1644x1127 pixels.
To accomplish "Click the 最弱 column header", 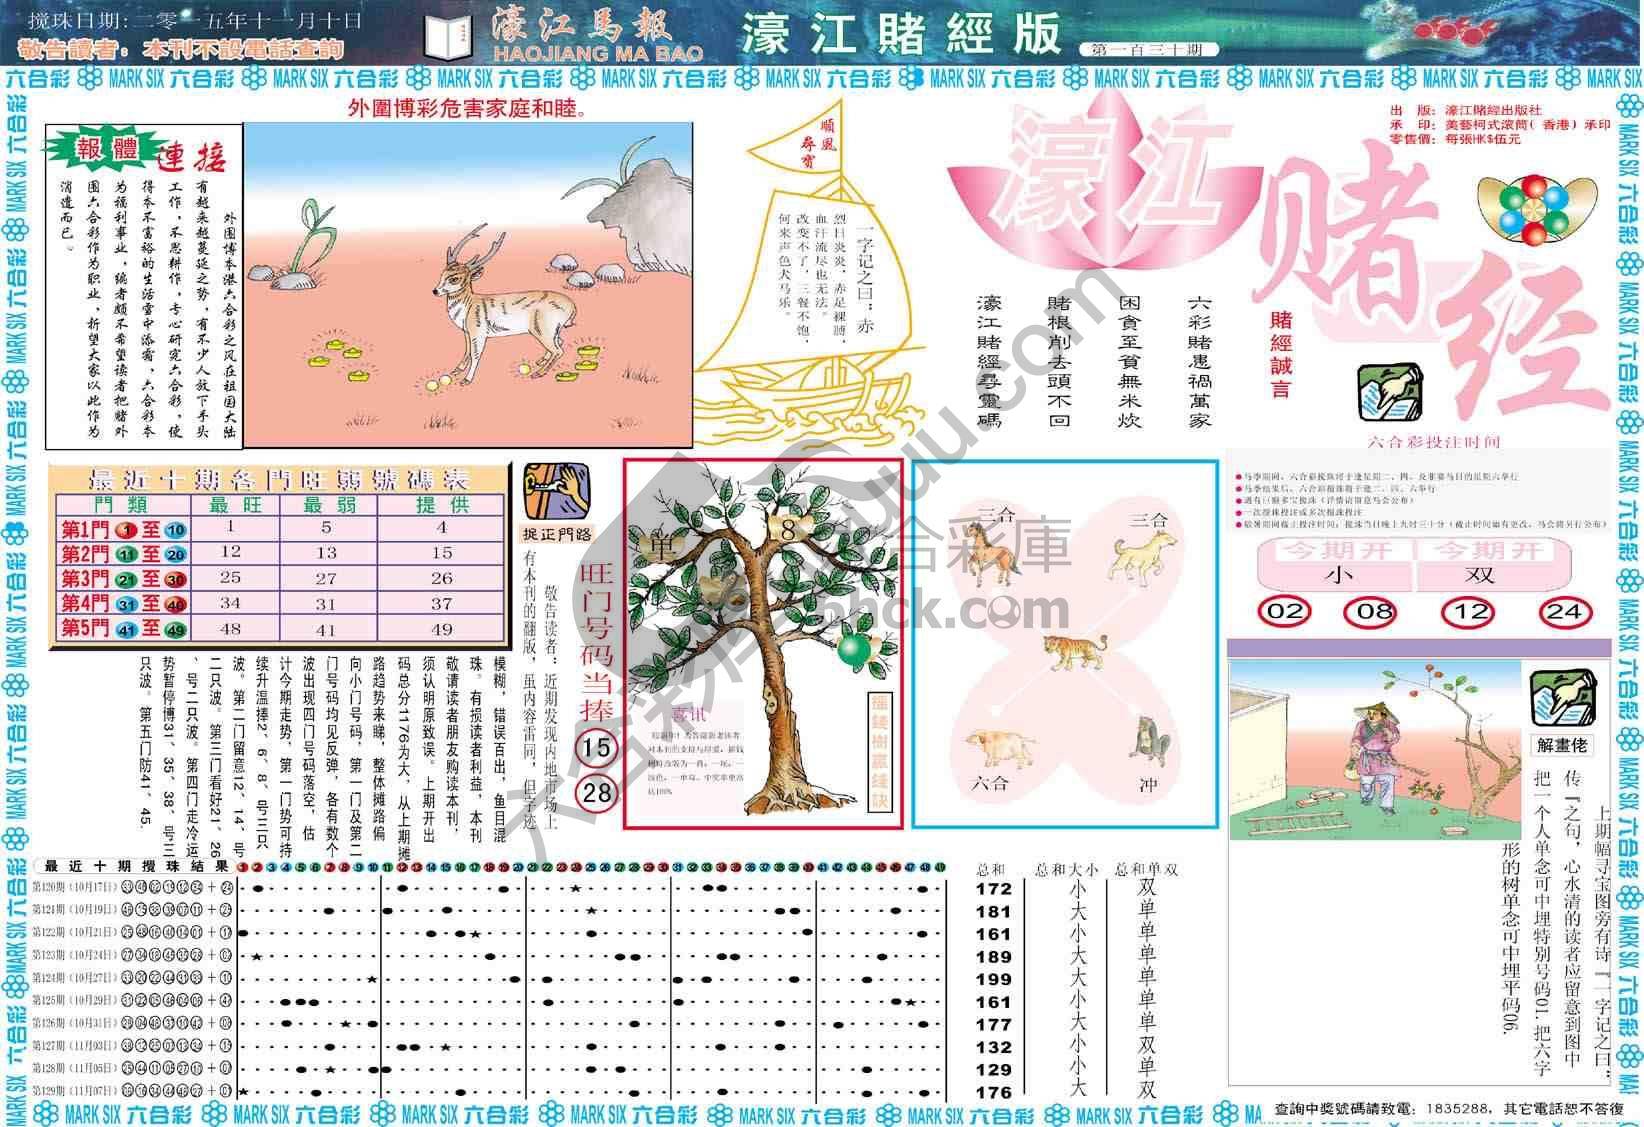I will pos(329,505).
